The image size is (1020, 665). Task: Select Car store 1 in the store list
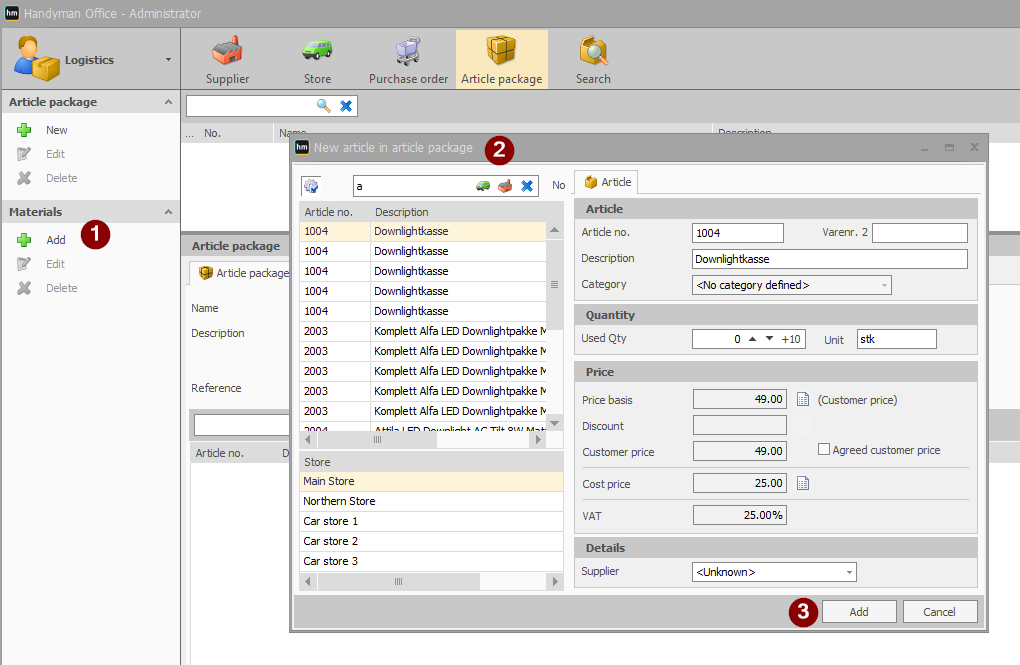pos(431,521)
